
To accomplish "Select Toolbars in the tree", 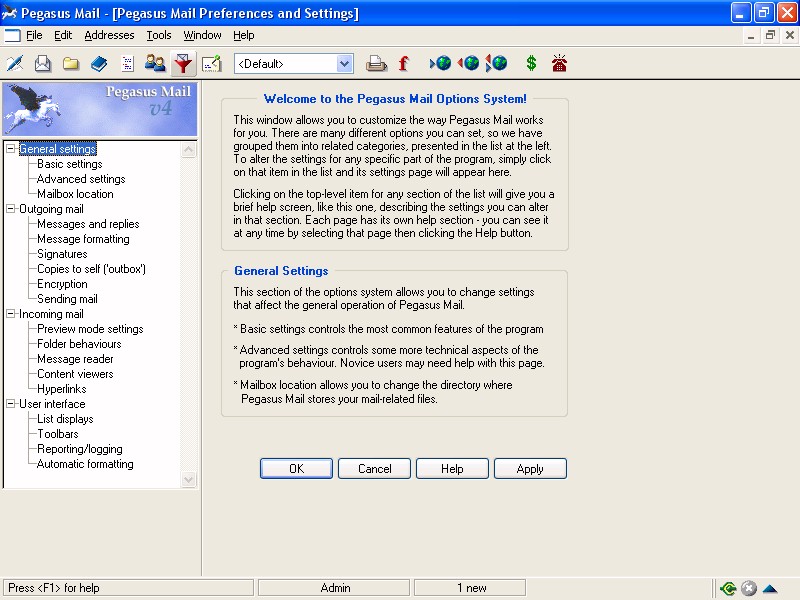I will click(58, 434).
